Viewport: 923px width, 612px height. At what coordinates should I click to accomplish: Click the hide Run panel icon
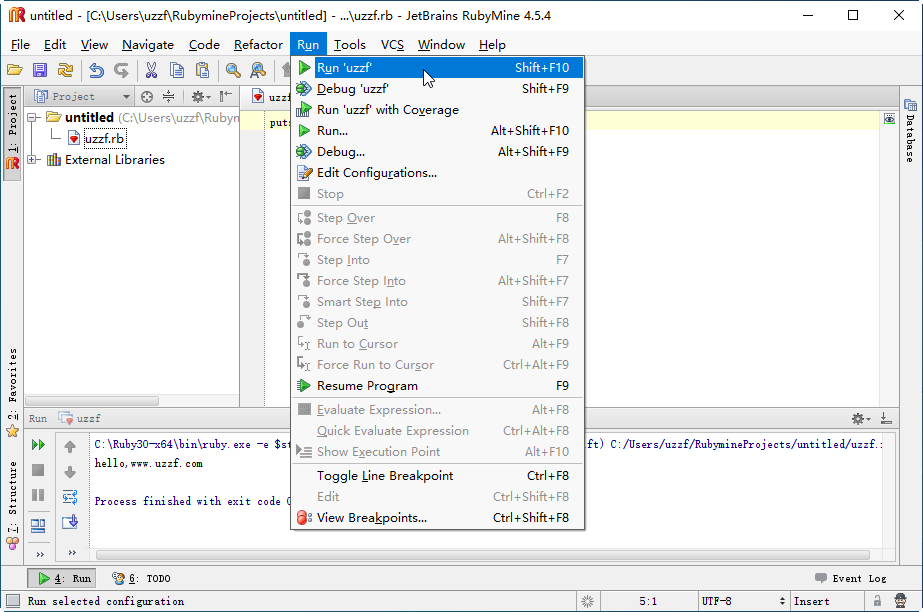tap(886, 418)
